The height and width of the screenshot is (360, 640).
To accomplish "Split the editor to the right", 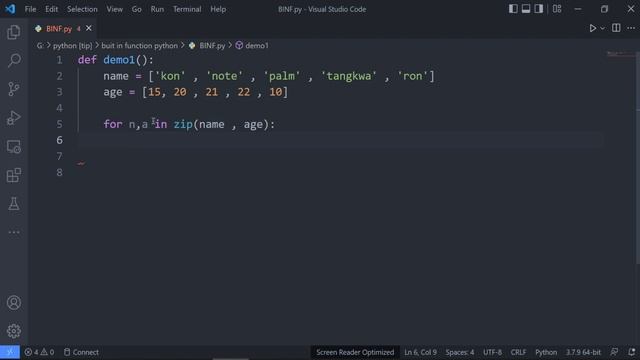I will (x=616, y=28).
